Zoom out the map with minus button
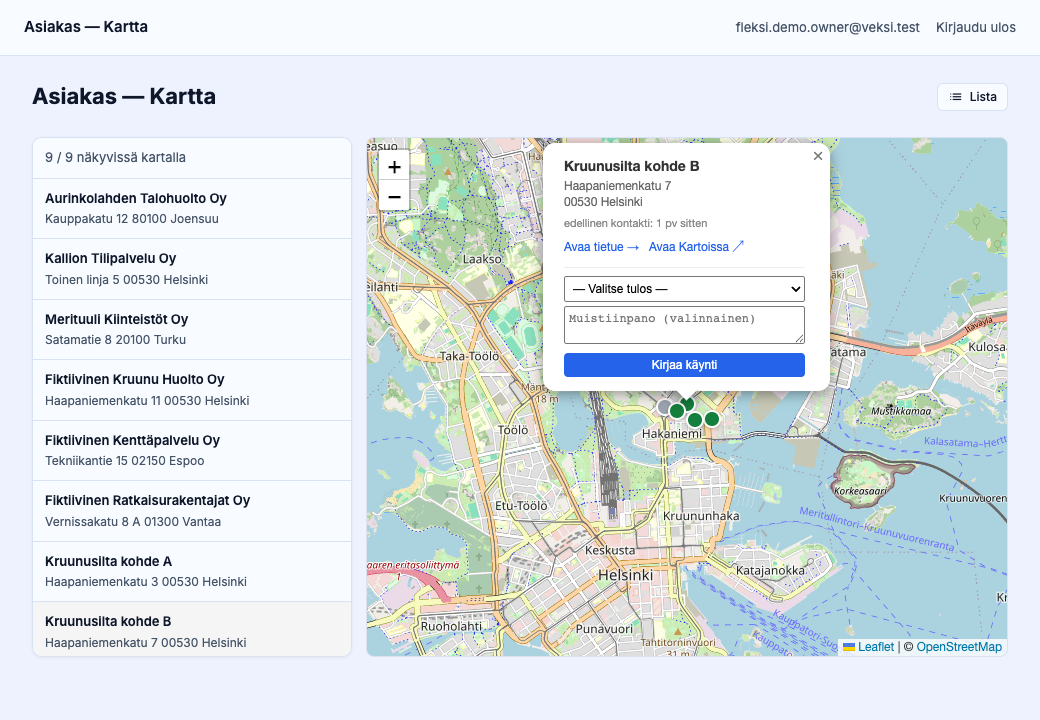This screenshot has width=1040, height=720. click(394, 197)
